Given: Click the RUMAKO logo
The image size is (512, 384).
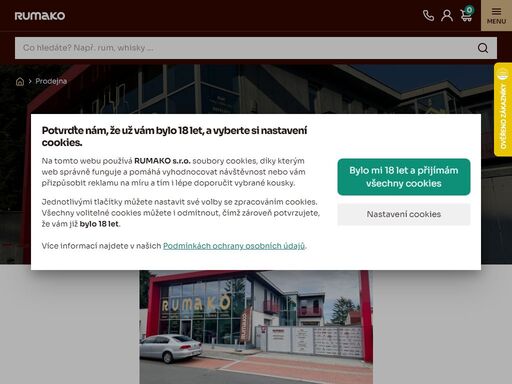Looking at the screenshot, I should click(40, 16).
